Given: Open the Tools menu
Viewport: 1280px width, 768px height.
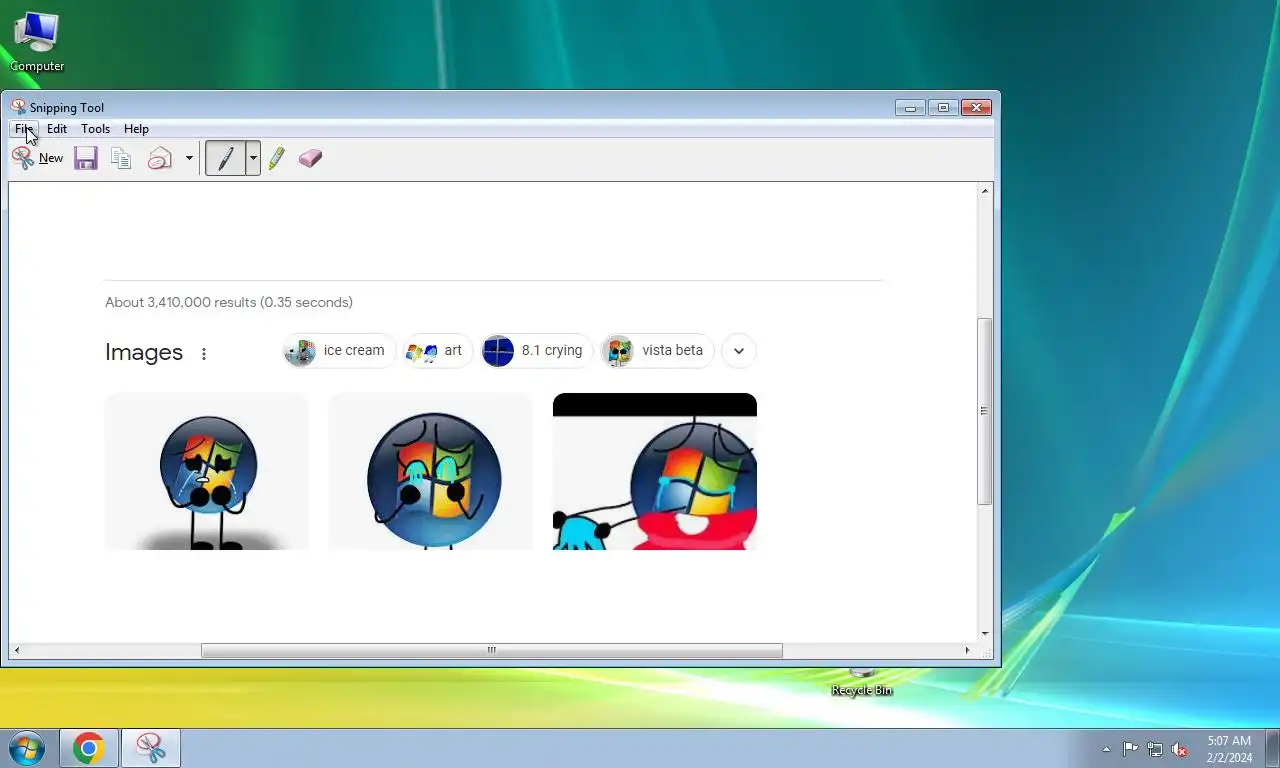Looking at the screenshot, I should pyautogui.click(x=95, y=129).
